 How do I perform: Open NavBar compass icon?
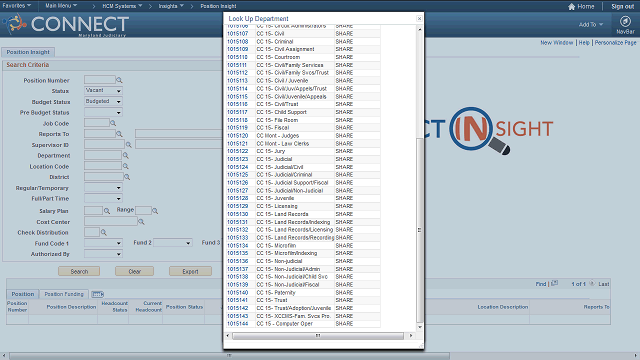[x=625, y=22]
